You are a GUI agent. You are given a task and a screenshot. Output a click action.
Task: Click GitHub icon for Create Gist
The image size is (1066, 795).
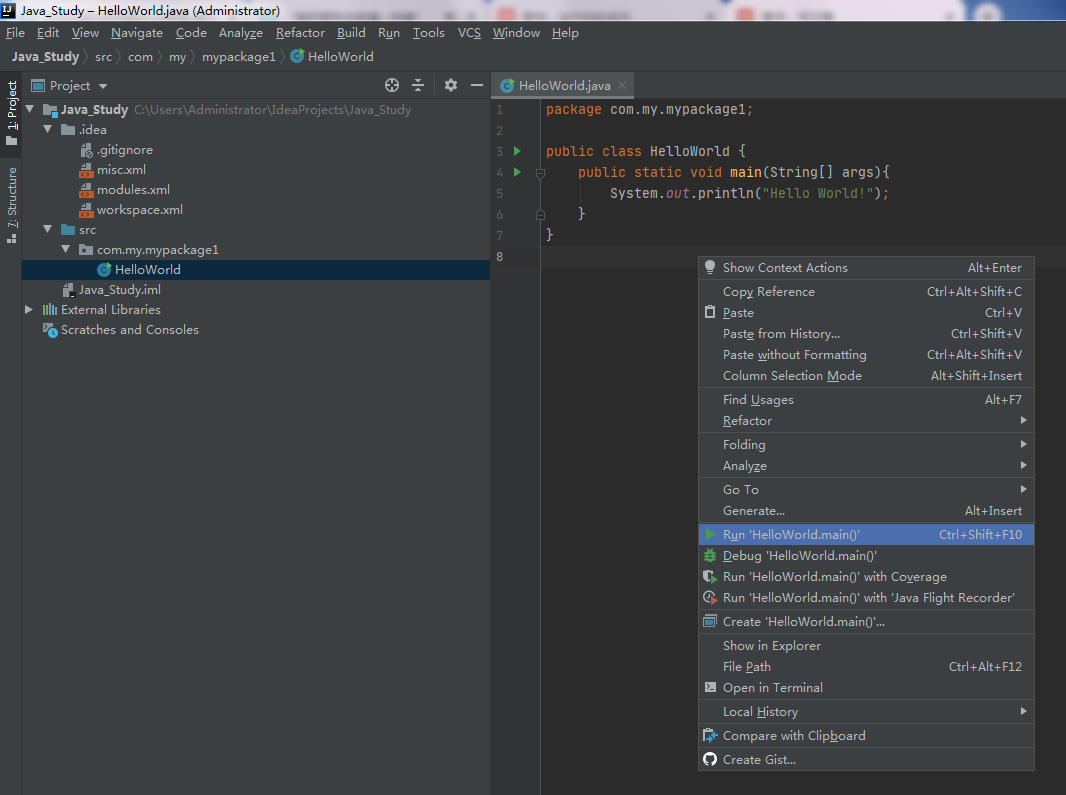710,759
